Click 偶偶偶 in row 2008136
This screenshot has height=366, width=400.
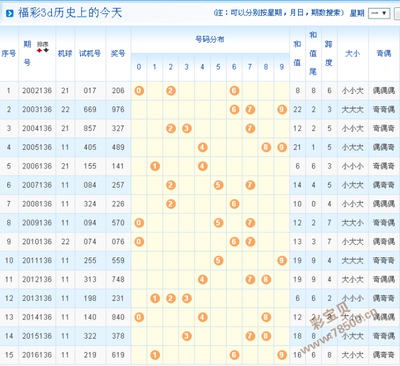pyautogui.click(x=384, y=204)
